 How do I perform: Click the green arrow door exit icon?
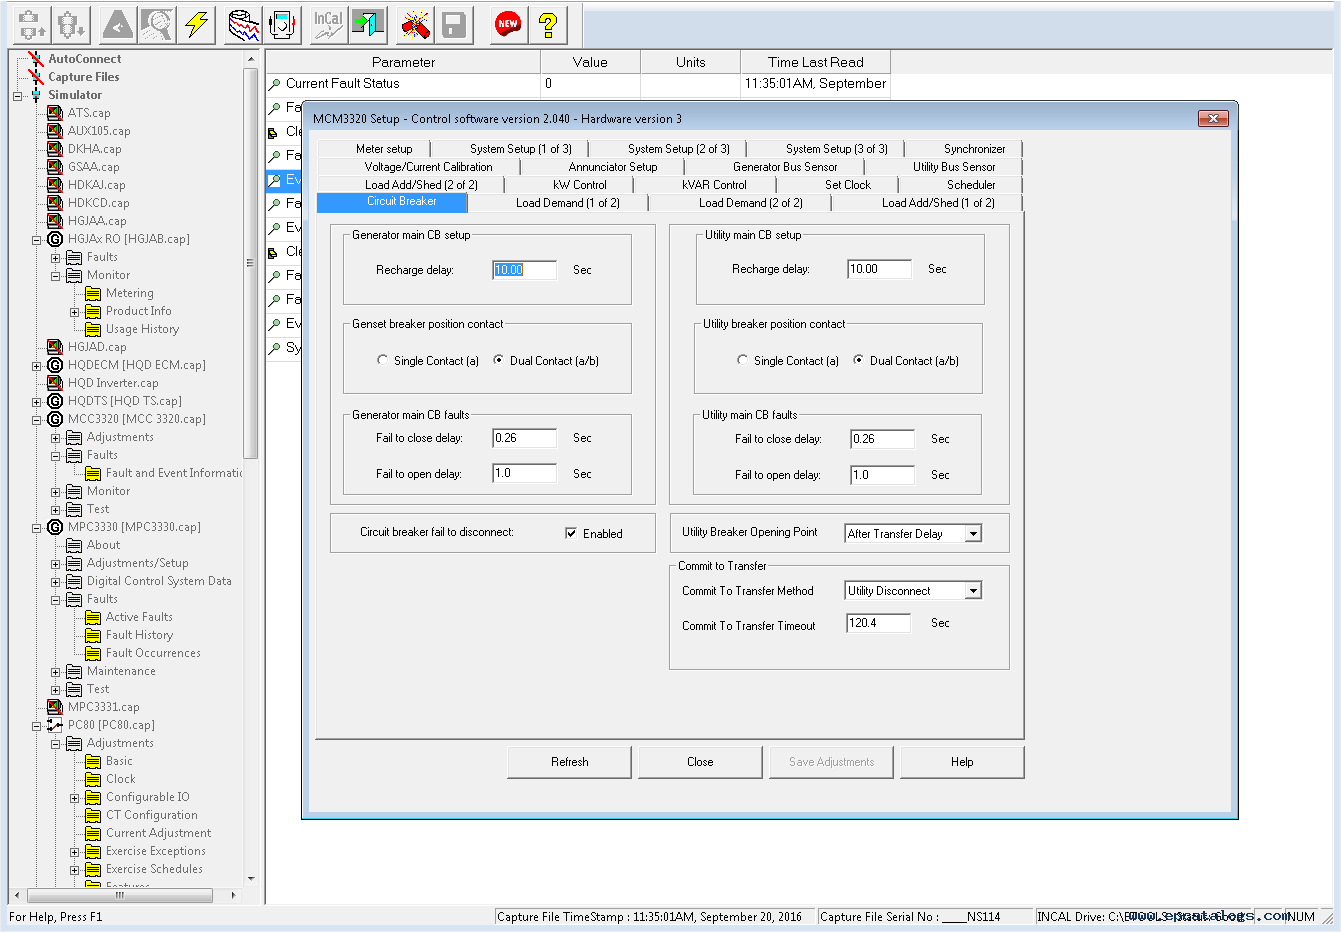[x=368, y=24]
